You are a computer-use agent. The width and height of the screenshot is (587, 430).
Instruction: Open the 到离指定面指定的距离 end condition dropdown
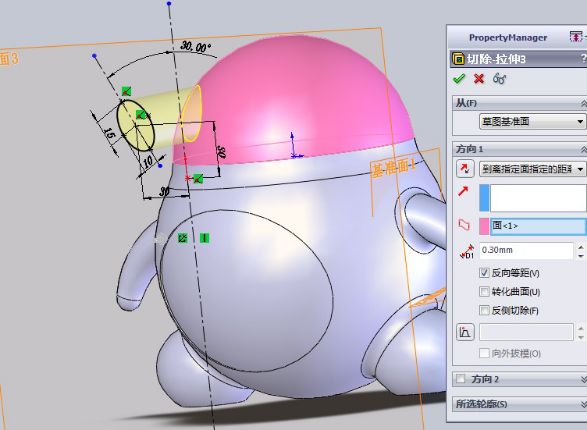click(532, 169)
